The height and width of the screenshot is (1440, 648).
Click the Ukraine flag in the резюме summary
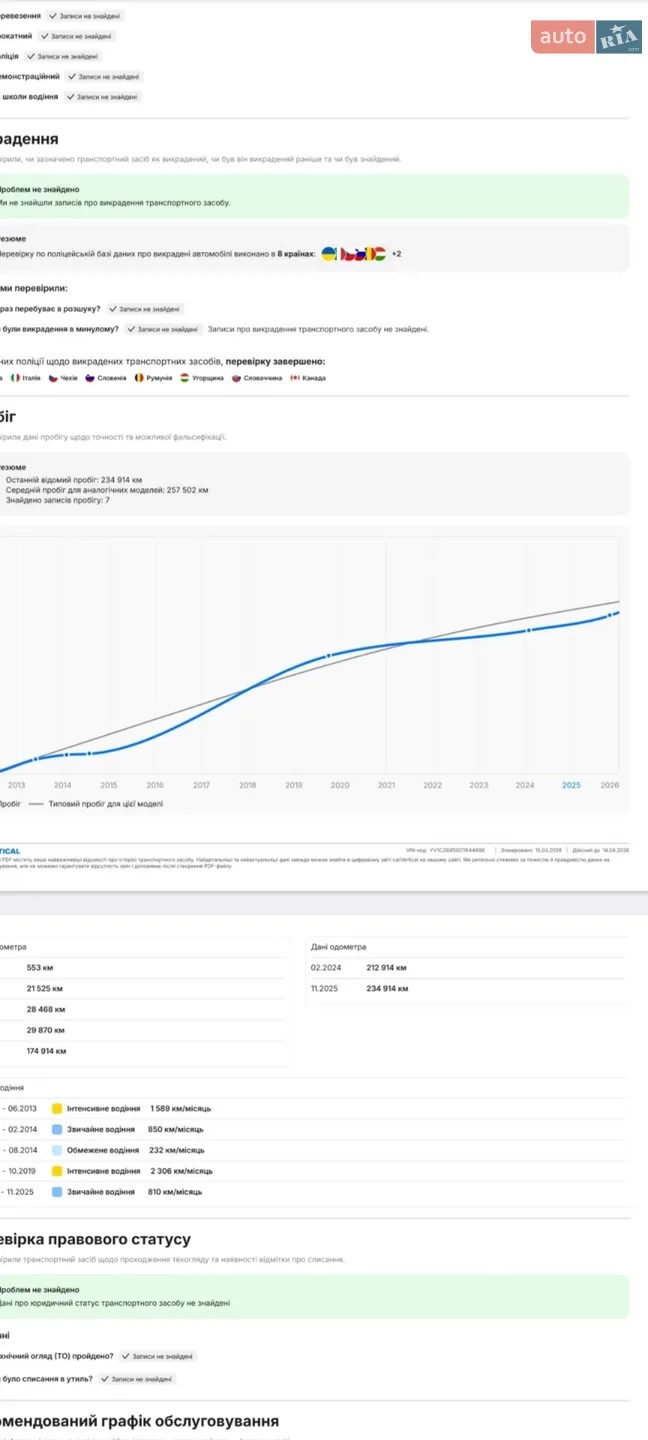(x=329, y=254)
